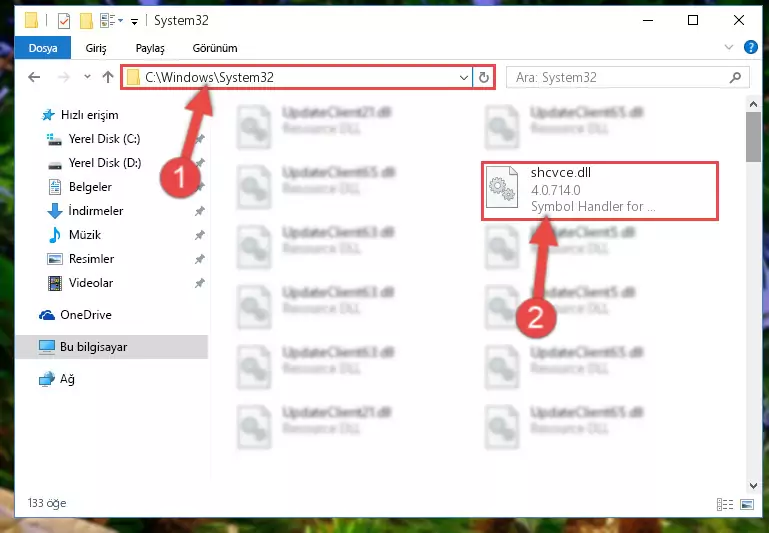The width and height of the screenshot is (769, 533).
Task: Open the Müzik folder
Action: (84, 235)
